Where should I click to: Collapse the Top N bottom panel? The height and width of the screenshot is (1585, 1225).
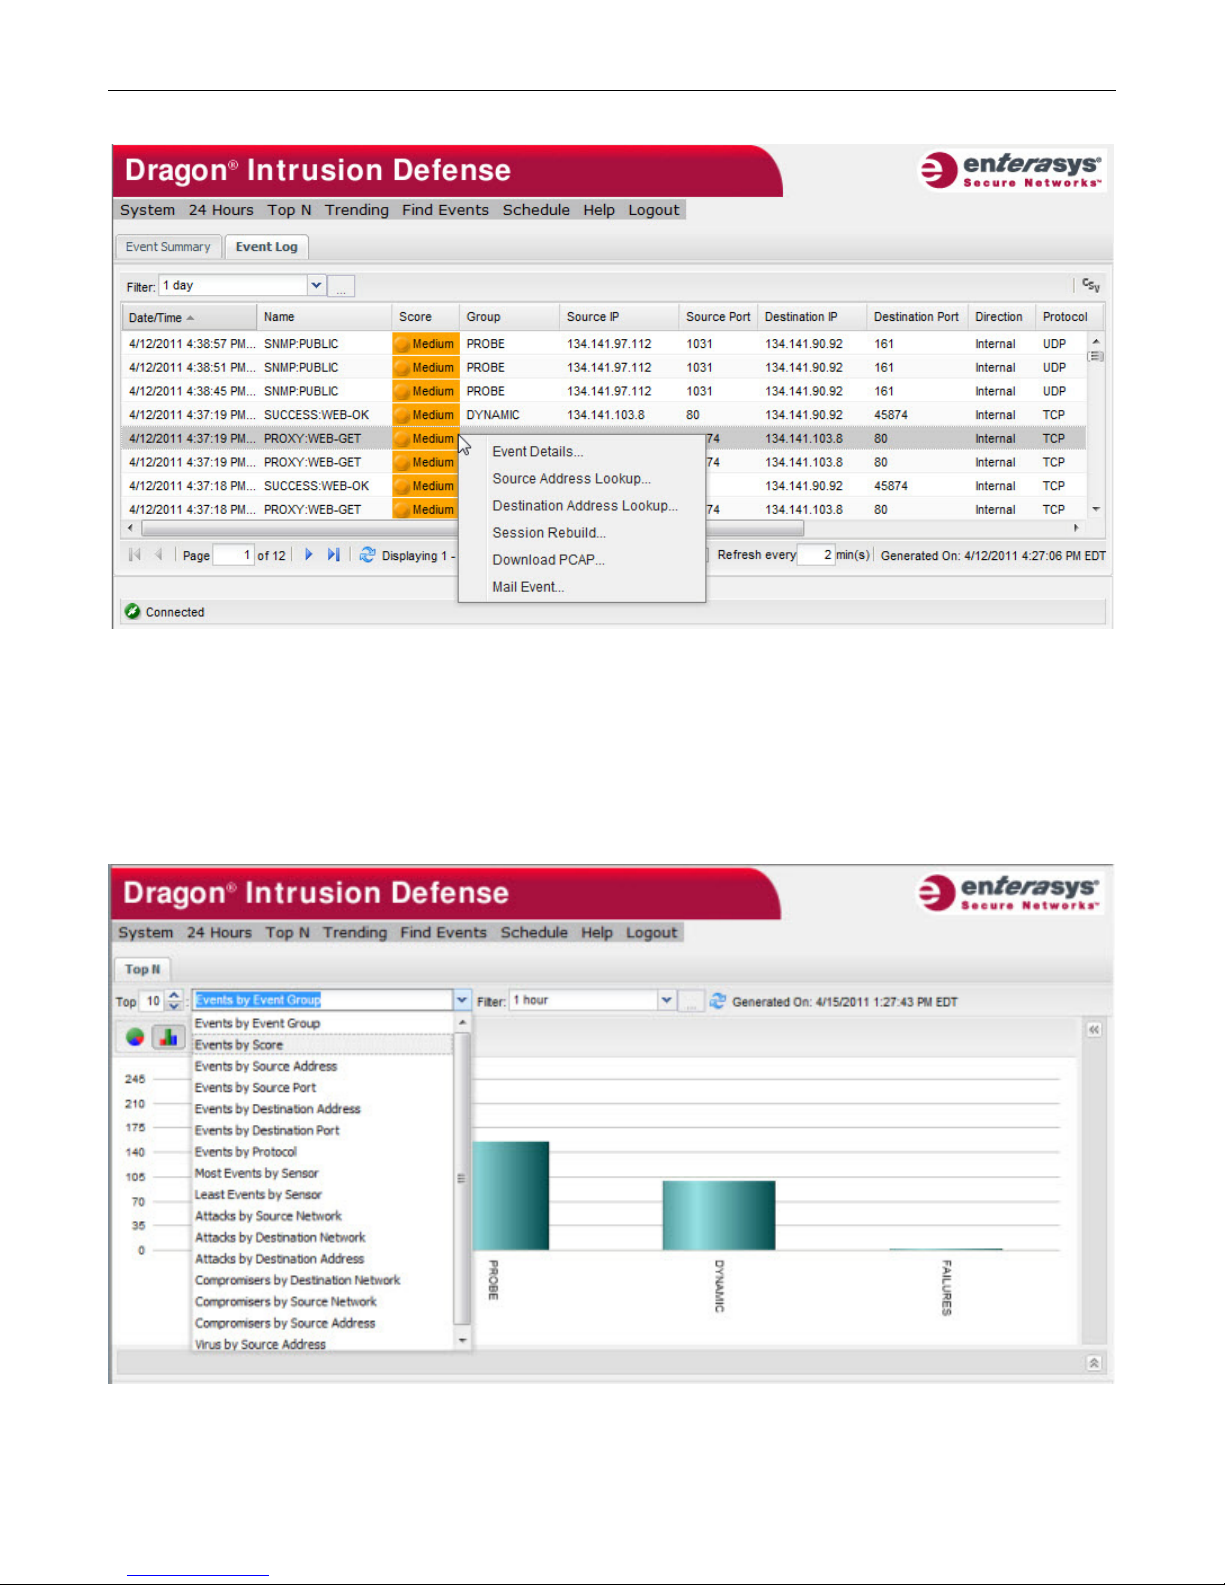(x=1094, y=1363)
